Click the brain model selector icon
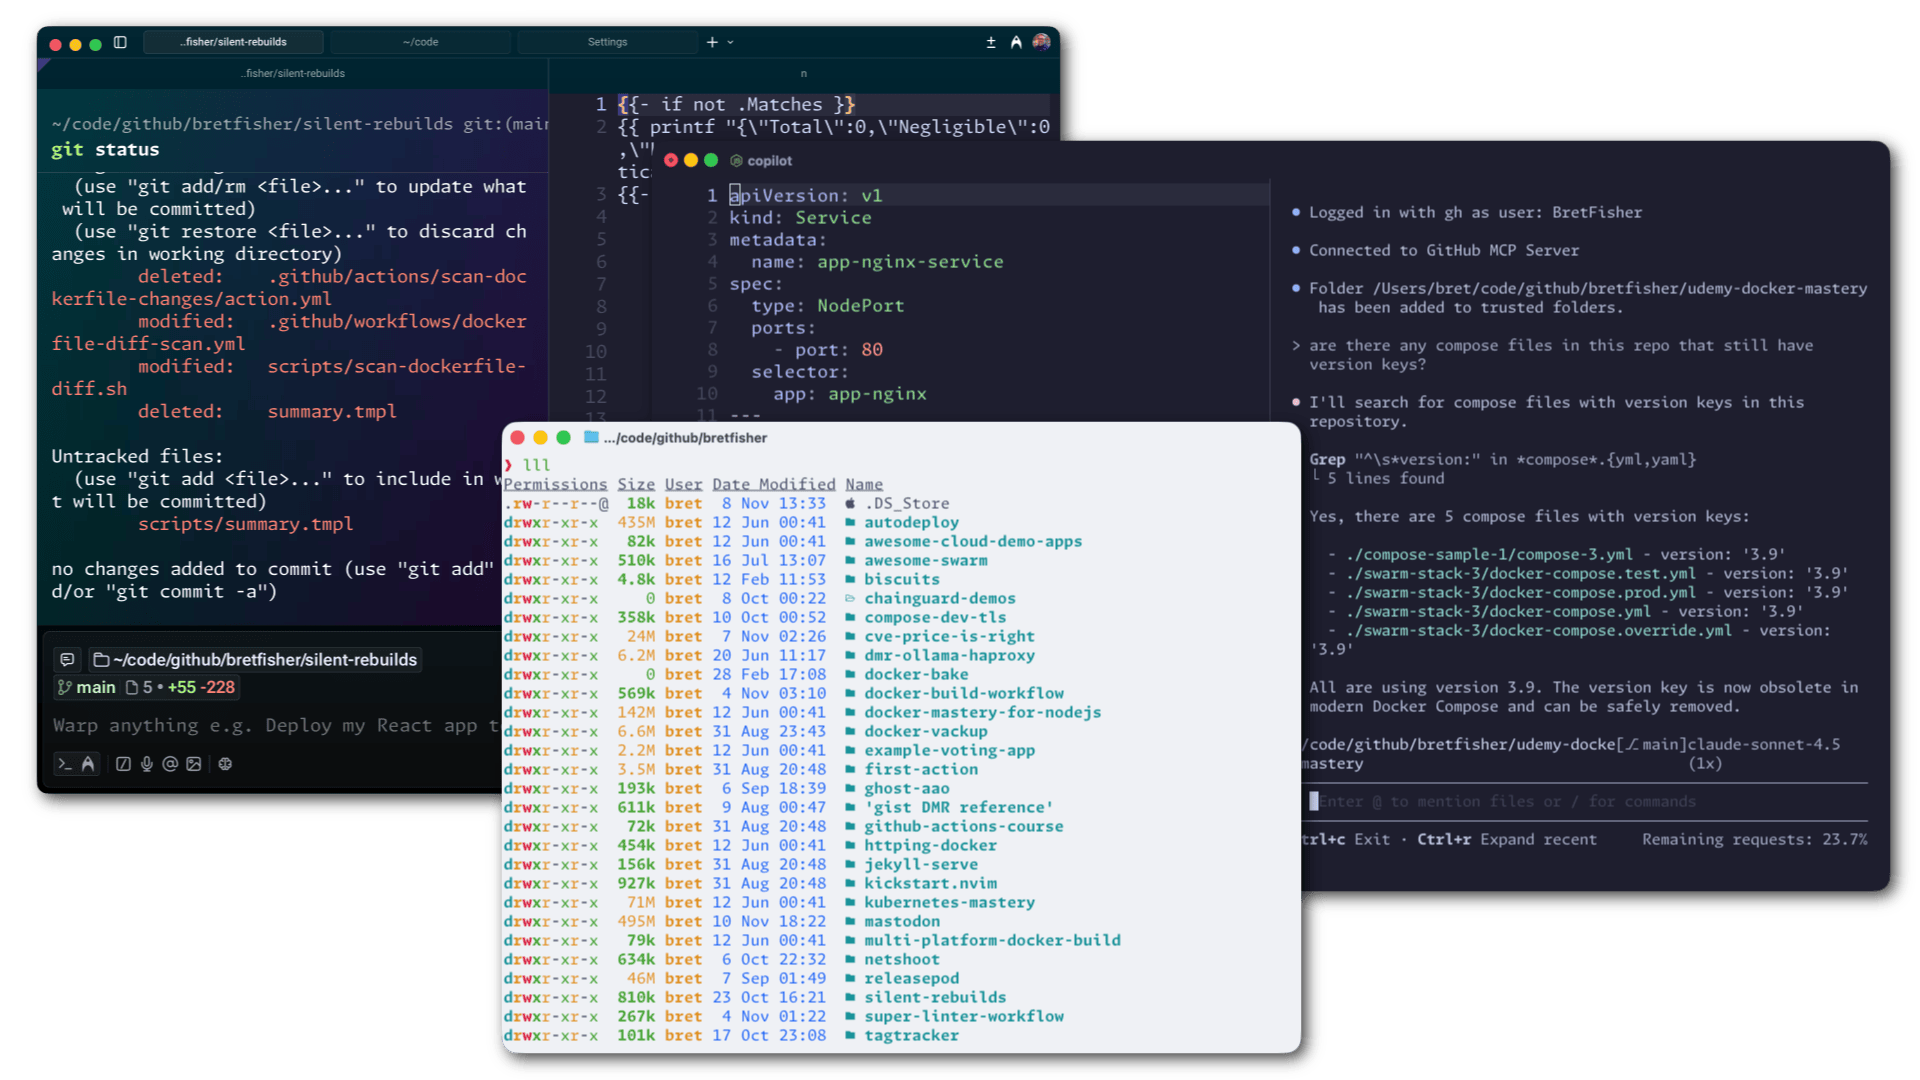Viewport: 1920px width, 1080px height. [x=225, y=764]
